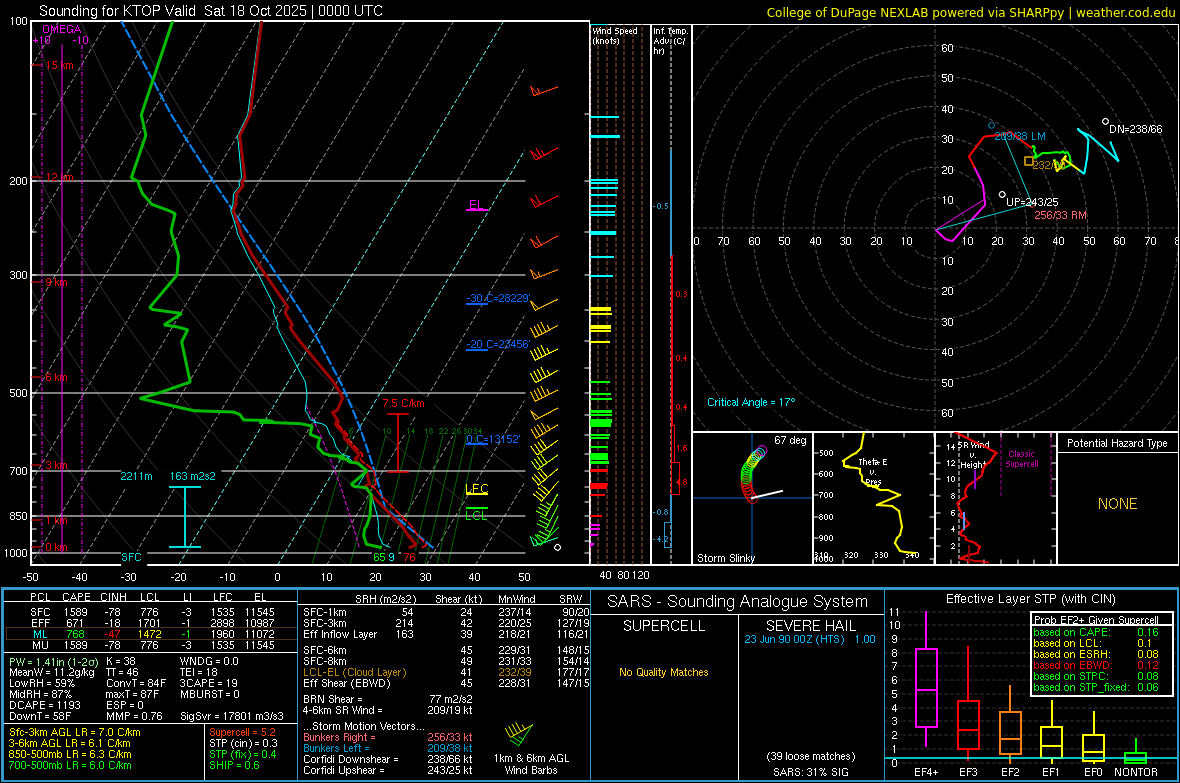Click the 'Eff Shear (EBWD)' row label
Screen dimensions: 1180x783
(347, 683)
